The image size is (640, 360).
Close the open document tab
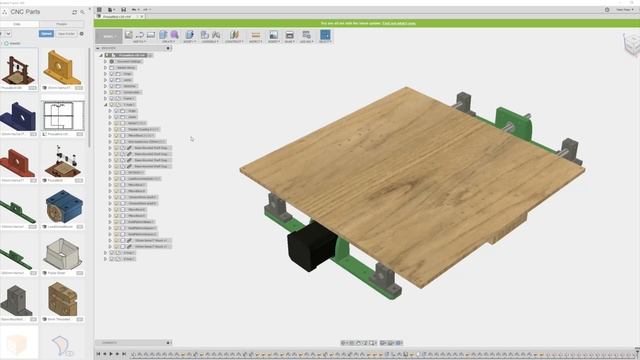coord(142,17)
